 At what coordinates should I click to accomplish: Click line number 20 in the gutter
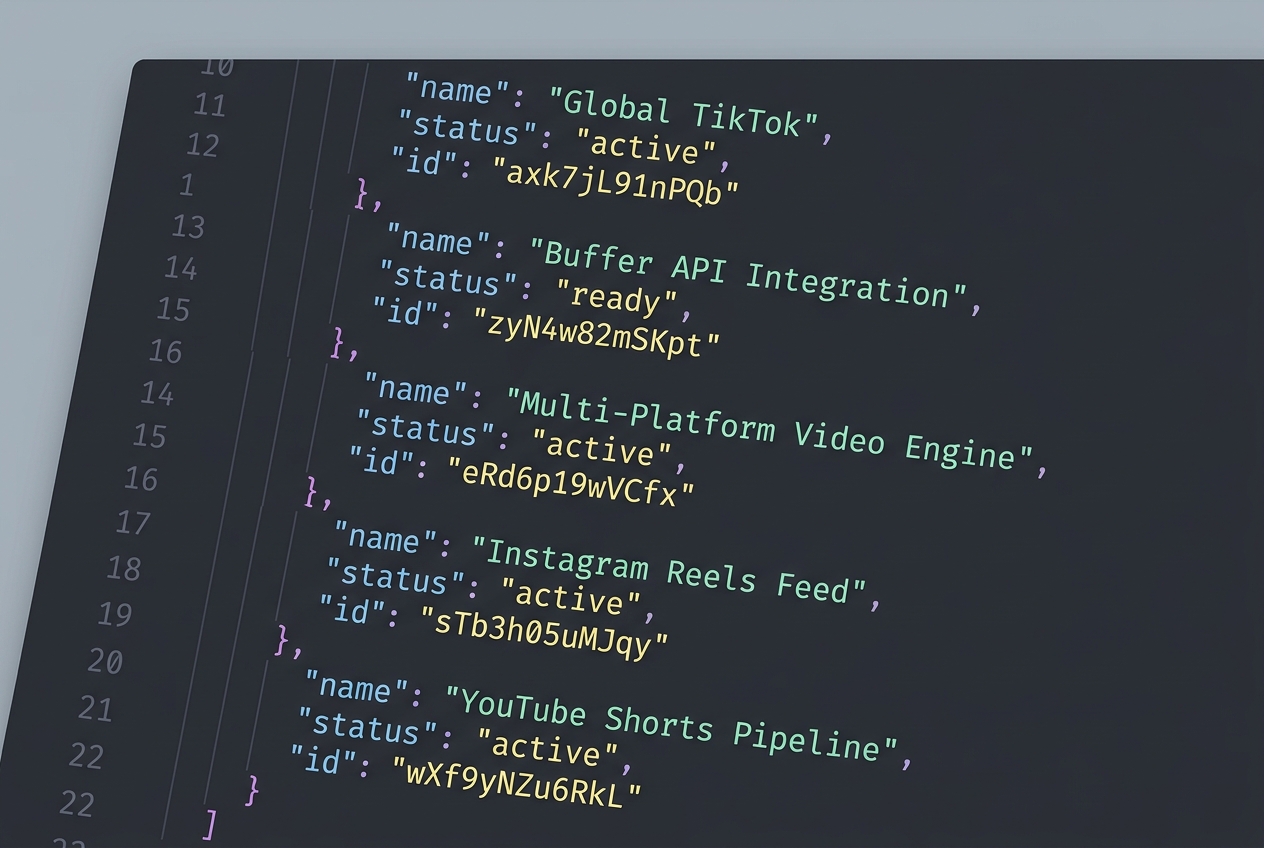tap(105, 660)
